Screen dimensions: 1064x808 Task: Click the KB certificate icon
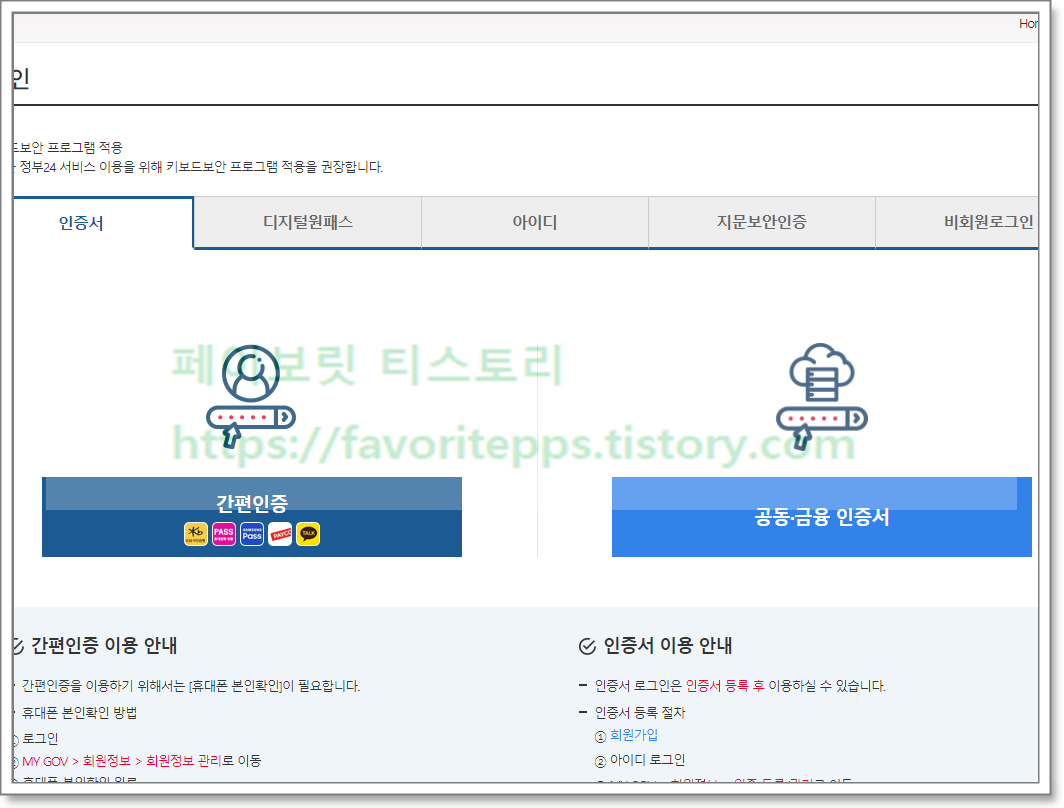pos(195,534)
